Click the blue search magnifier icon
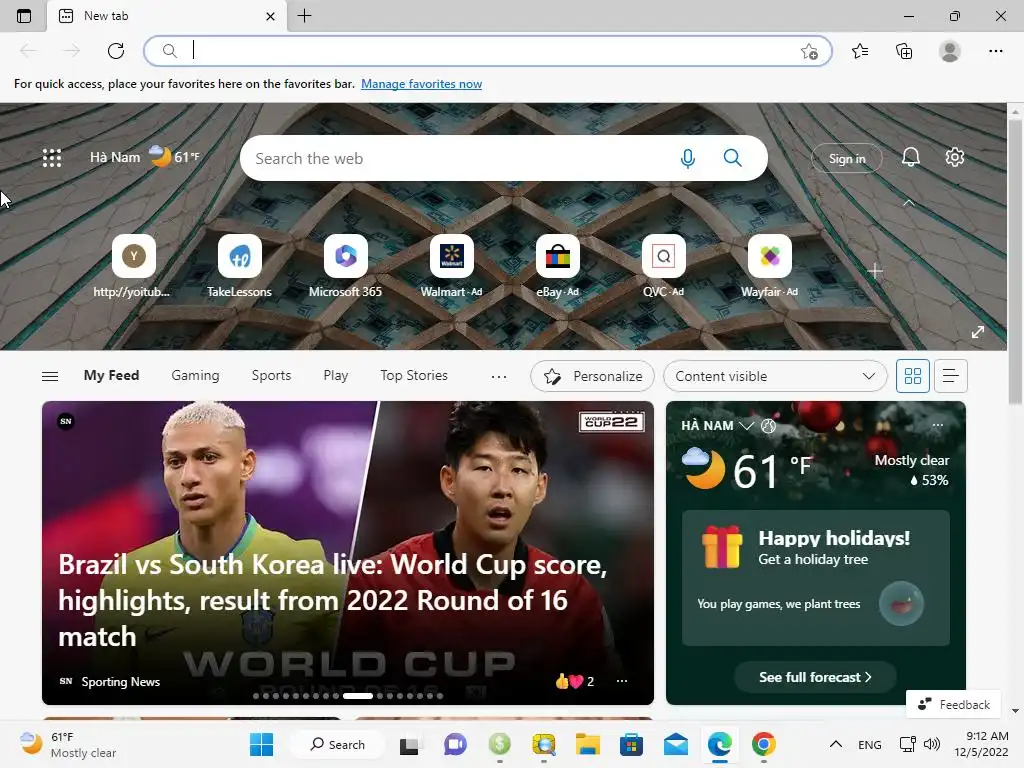Screen dimensions: 1024x768 (x=733, y=158)
